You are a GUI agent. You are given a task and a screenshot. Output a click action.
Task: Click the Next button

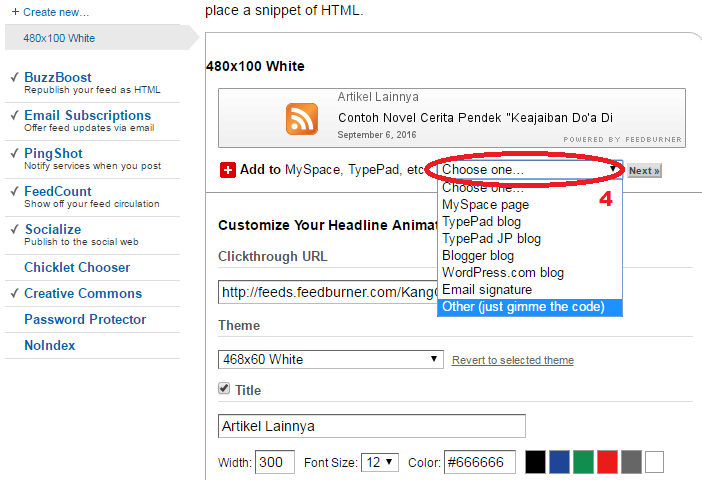coord(644,171)
